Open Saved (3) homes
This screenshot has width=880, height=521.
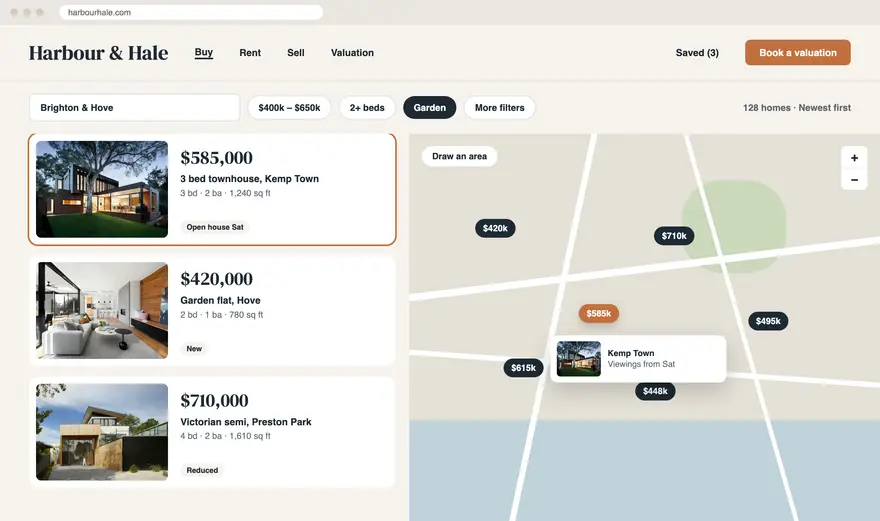pos(697,53)
